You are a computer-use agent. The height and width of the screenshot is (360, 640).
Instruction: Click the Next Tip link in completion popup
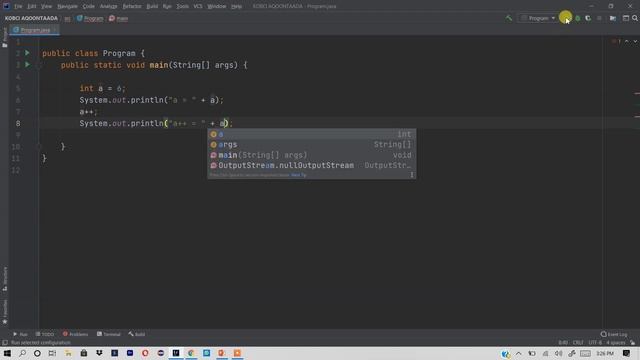click(x=299, y=175)
